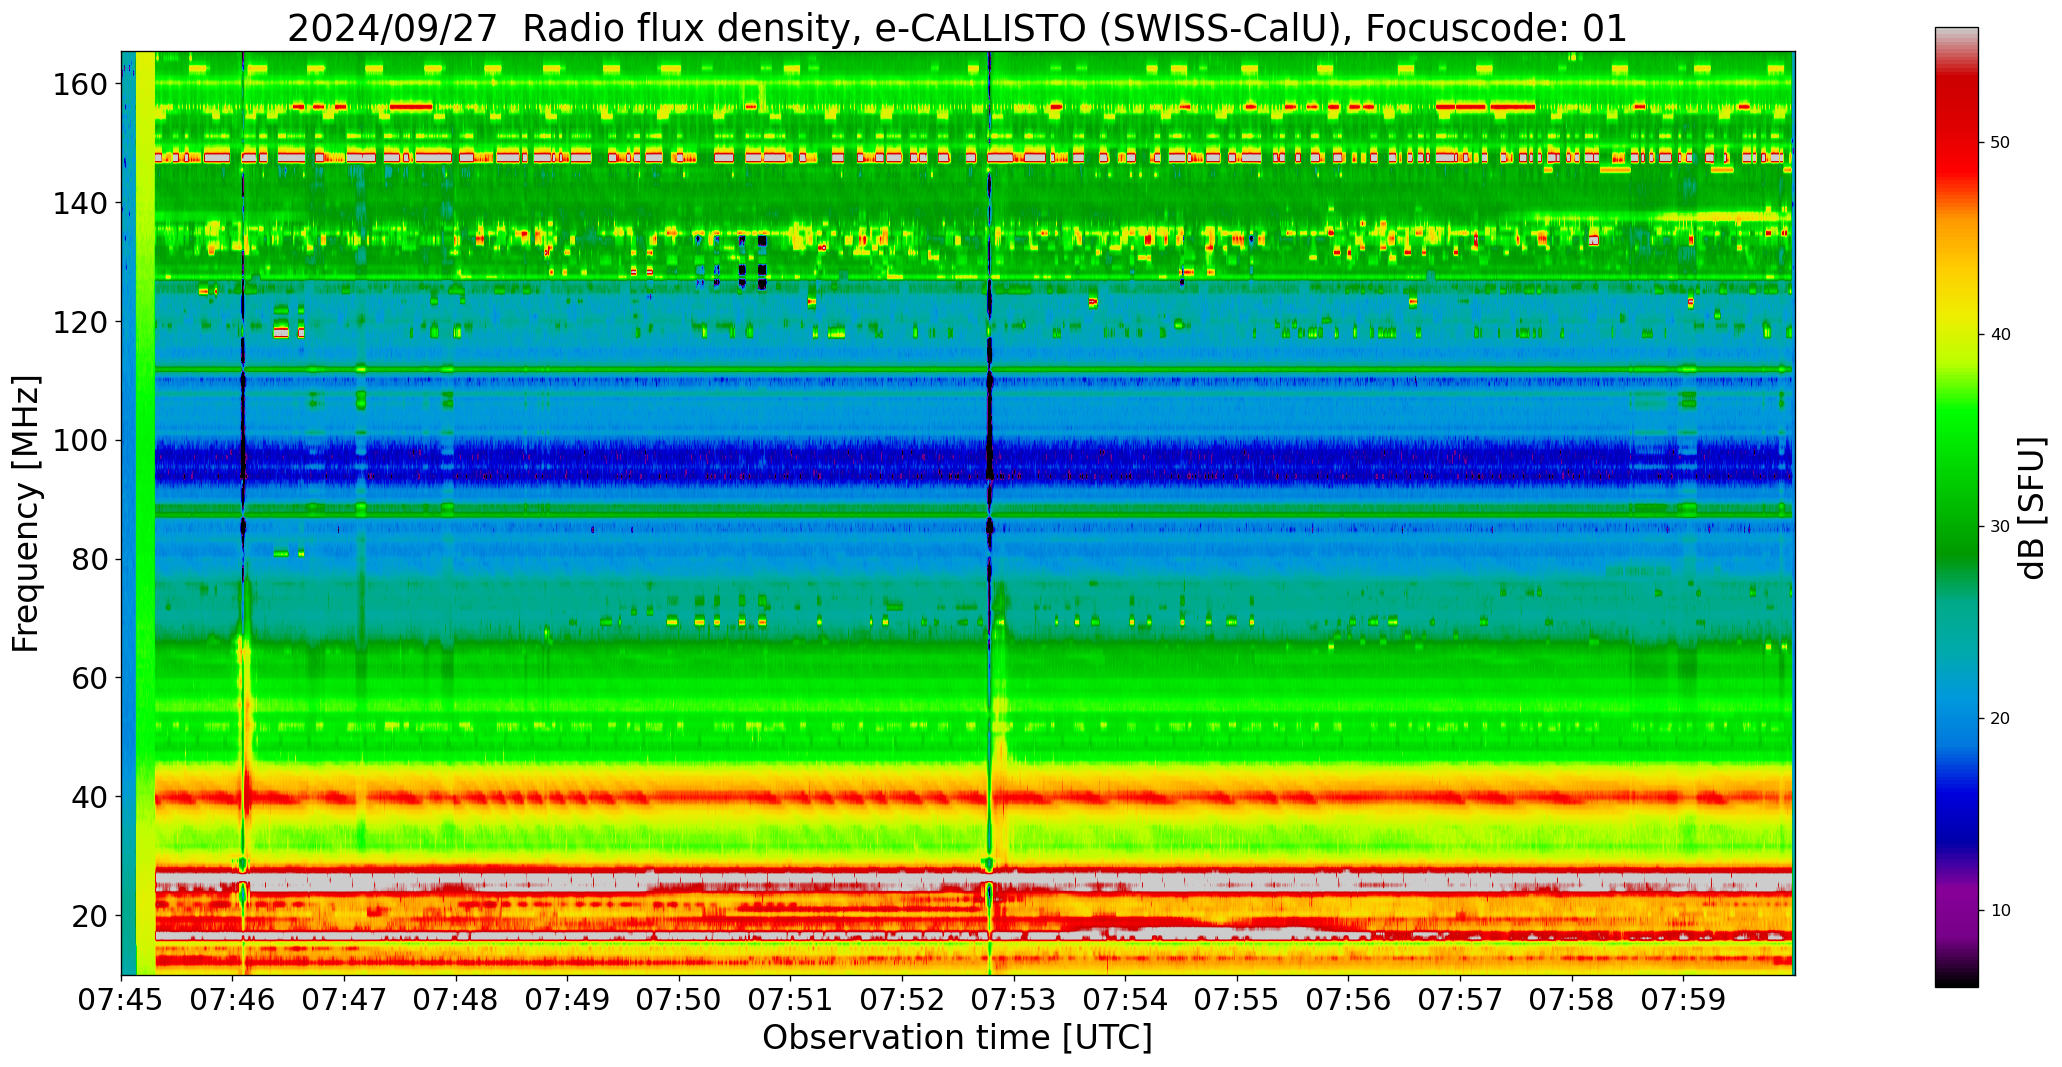Click the 100 MHz frequency tick label
The image size is (2062, 1067).
(80, 441)
